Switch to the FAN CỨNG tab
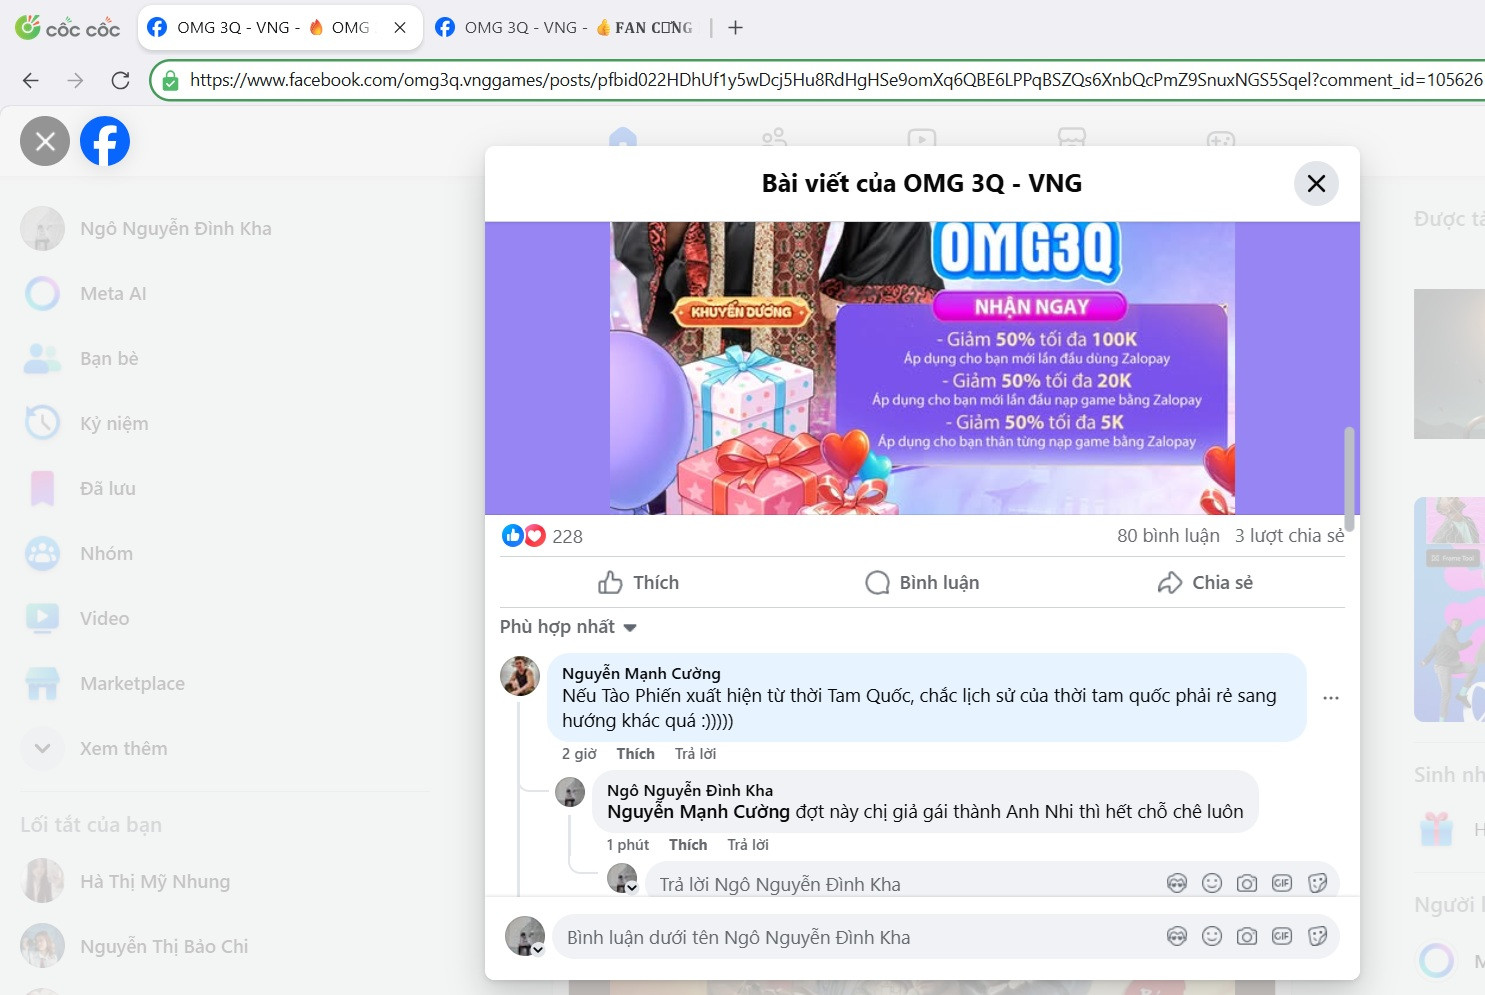The height and width of the screenshot is (995, 1485). (x=567, y=28)
